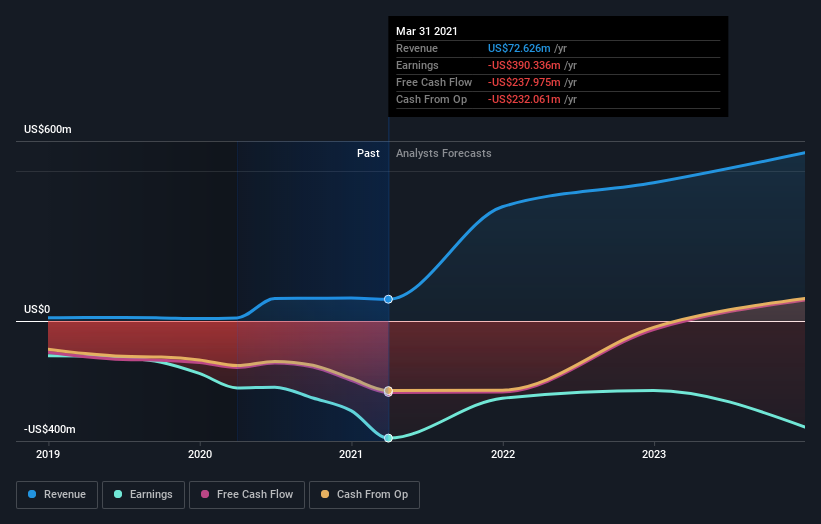Click the Revenue row label in tooltip

click(x=417, y=48)
